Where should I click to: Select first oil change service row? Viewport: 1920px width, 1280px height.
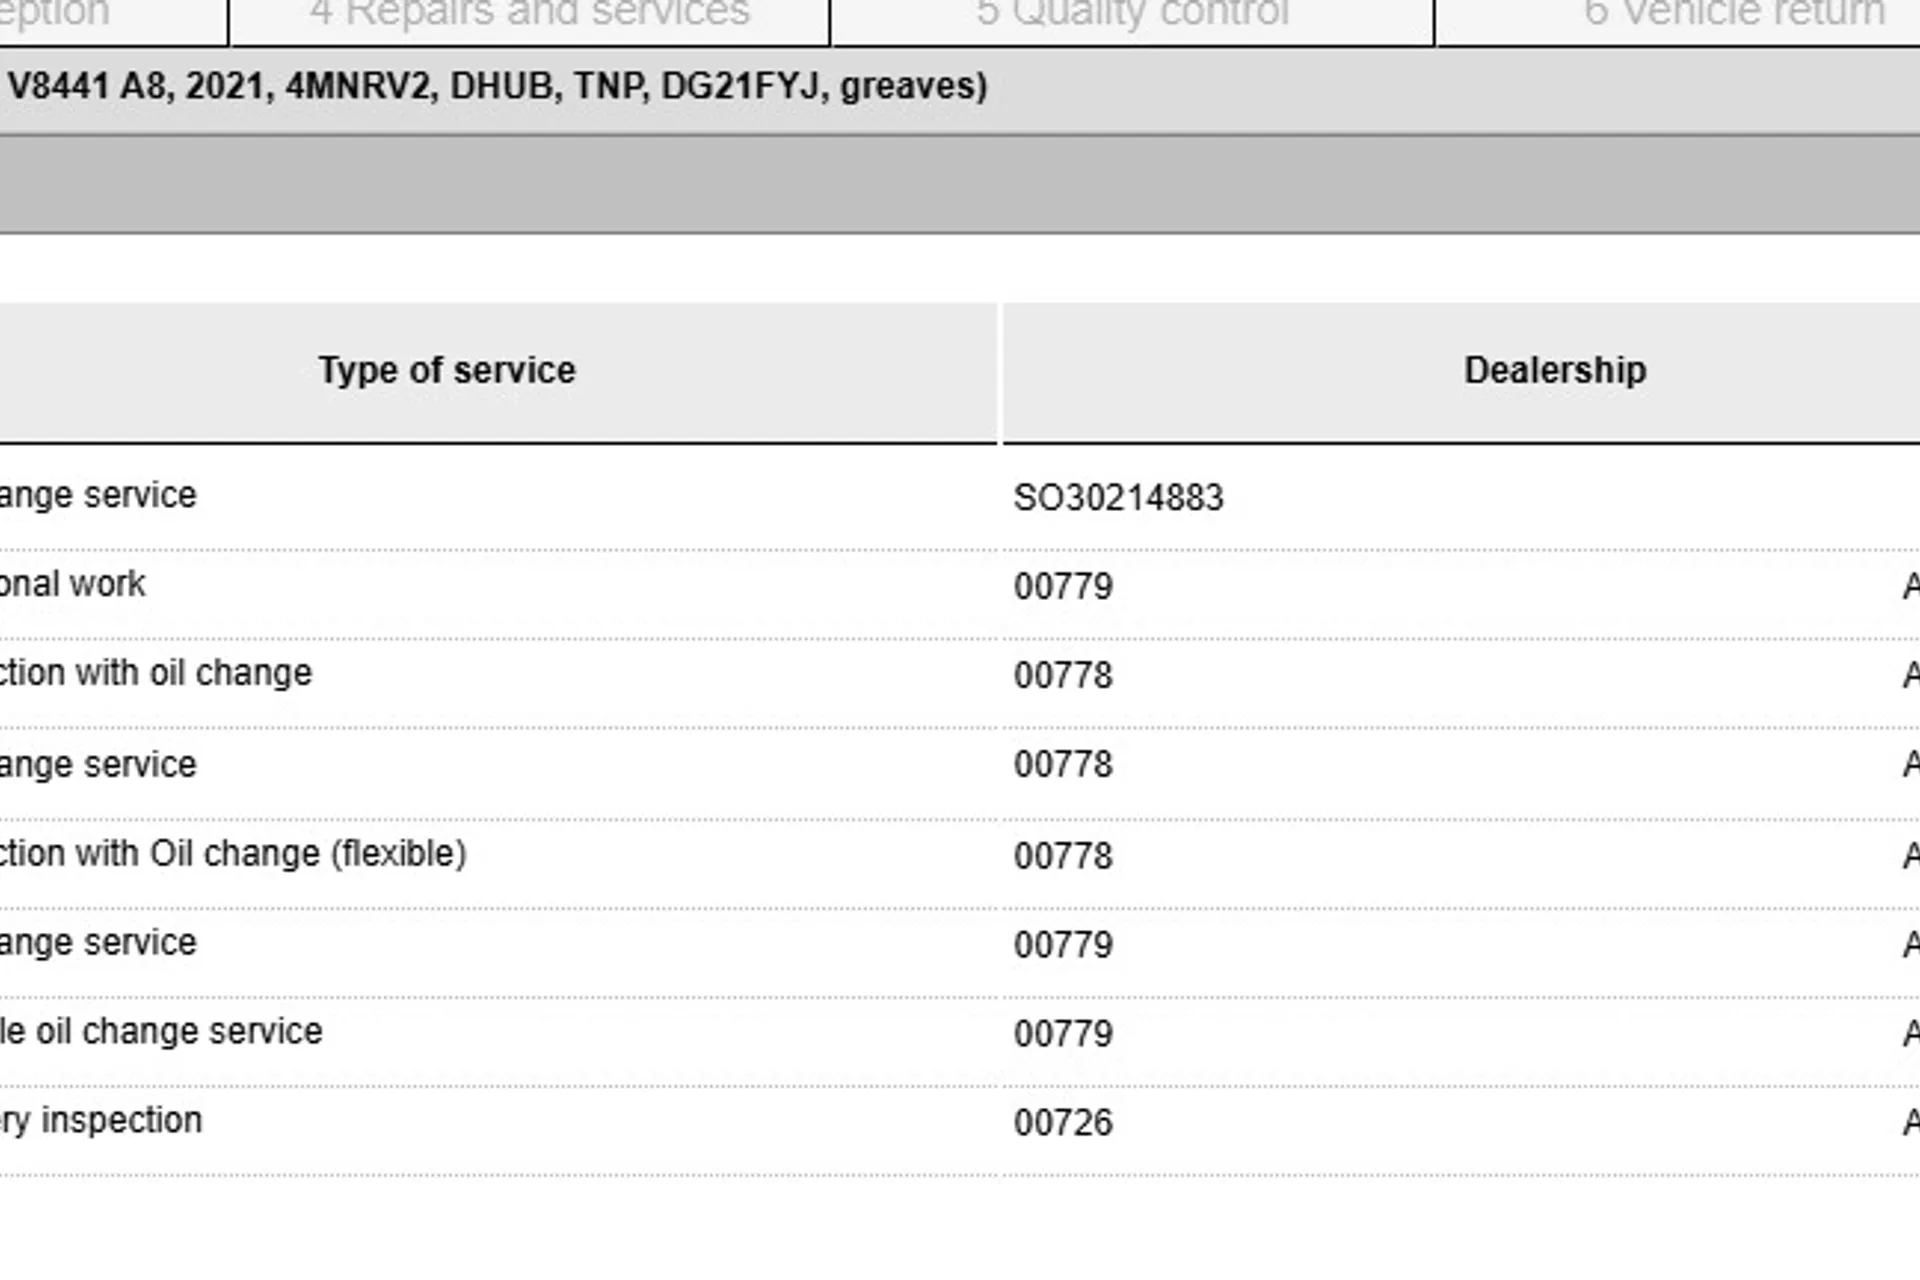tap(960, 497)
